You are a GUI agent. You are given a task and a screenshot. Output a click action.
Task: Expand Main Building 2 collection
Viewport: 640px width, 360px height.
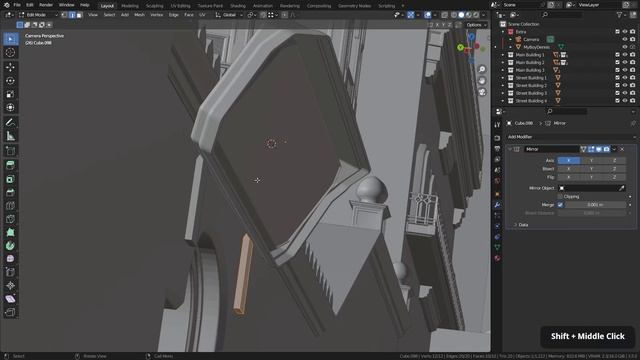[503, 62]
